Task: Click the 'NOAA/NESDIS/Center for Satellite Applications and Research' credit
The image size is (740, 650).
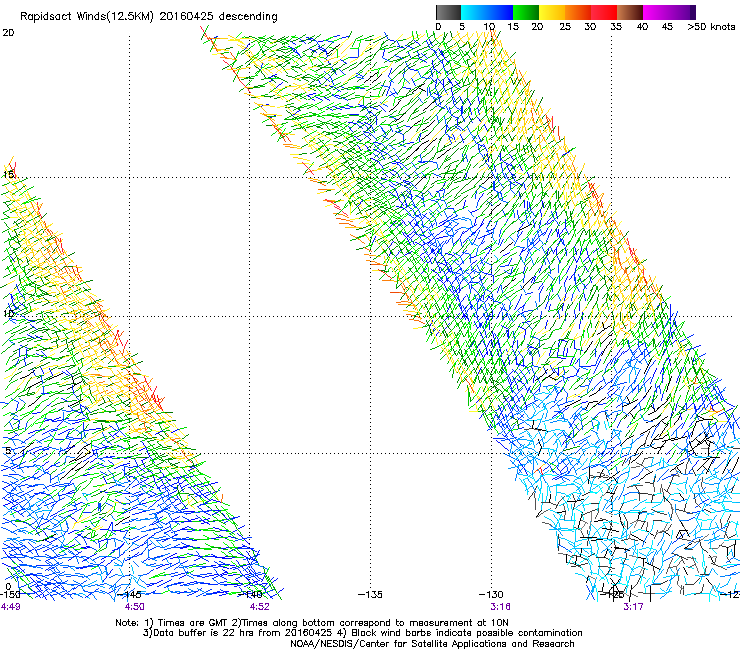Action: 432,644
